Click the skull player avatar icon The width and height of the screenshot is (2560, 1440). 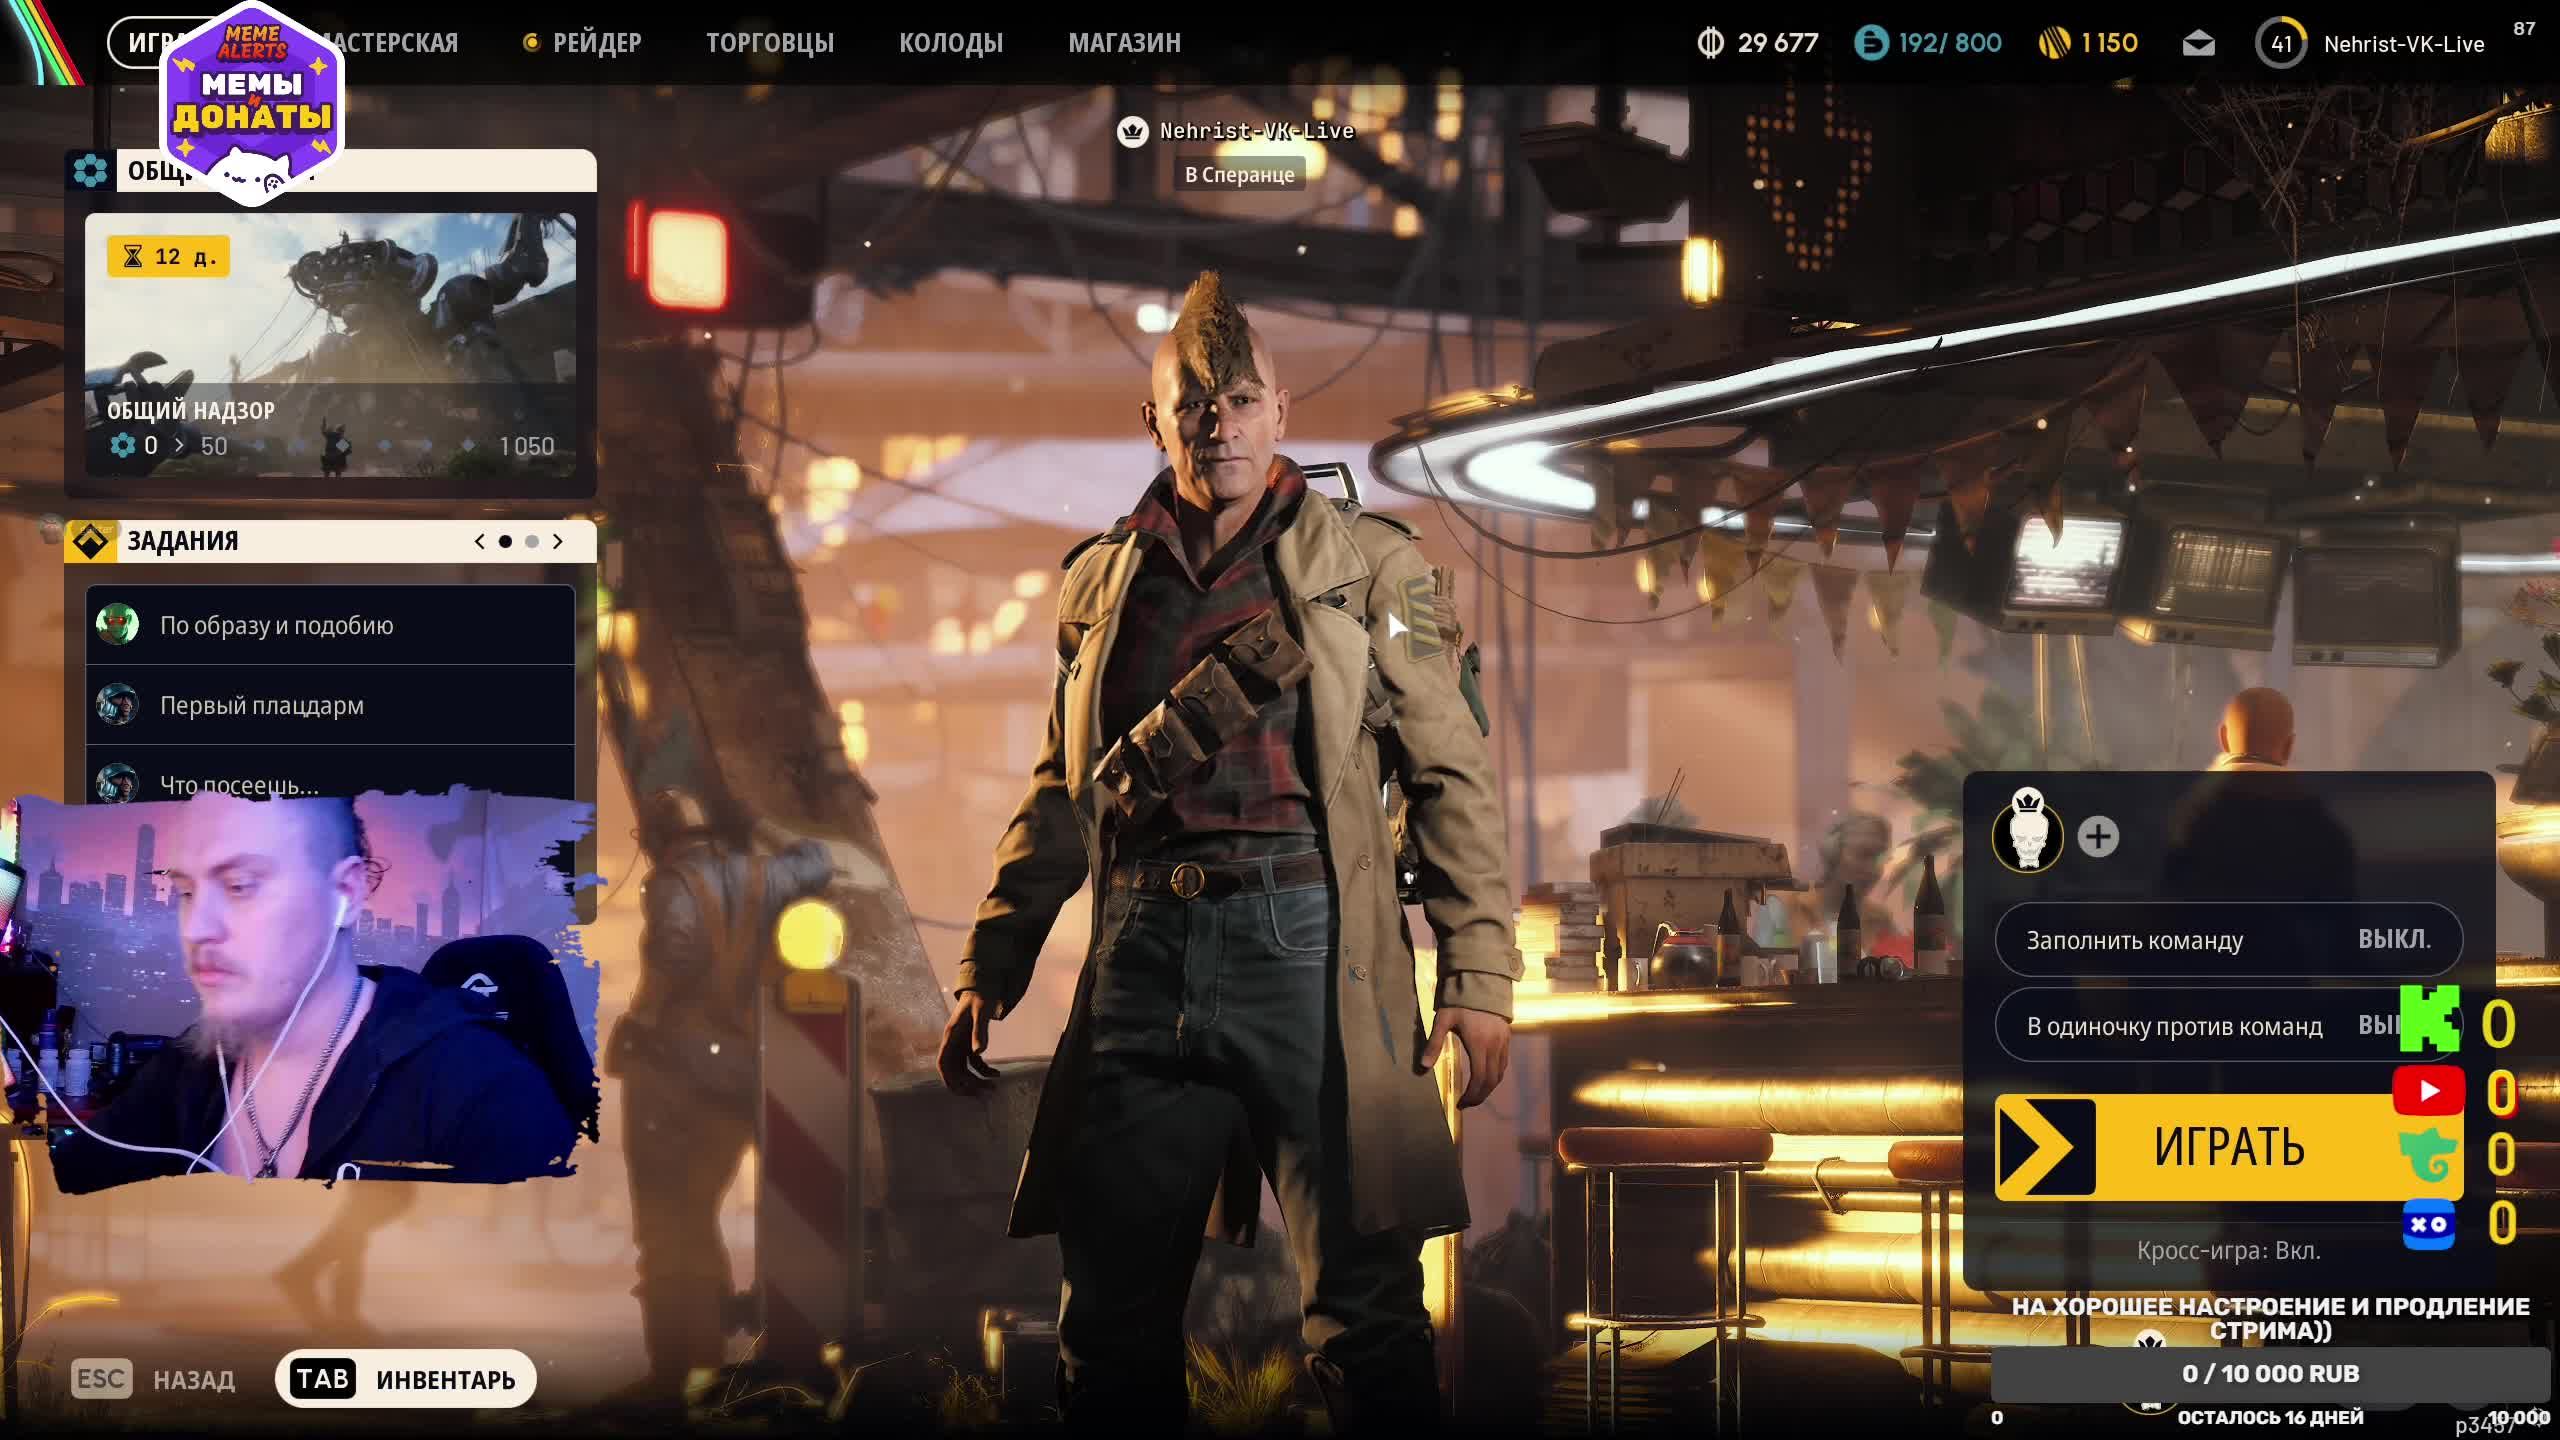[x=2027, y=837]
